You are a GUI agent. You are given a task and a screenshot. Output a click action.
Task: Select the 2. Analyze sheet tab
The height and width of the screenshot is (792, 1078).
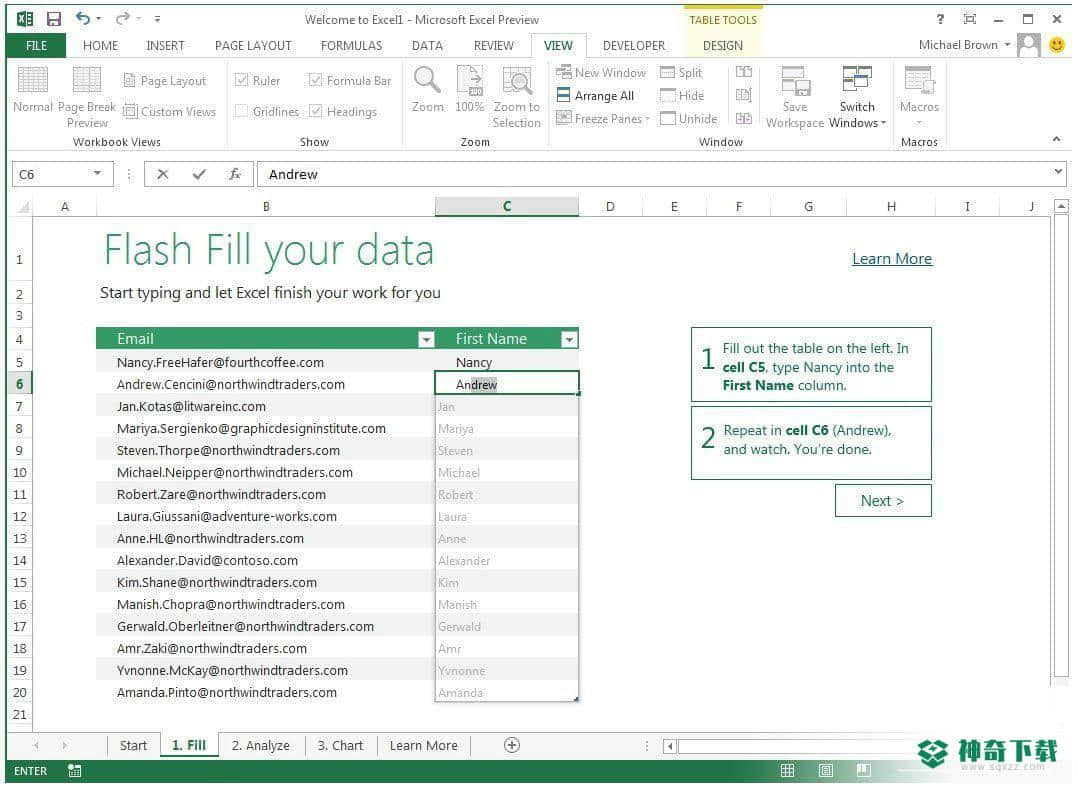coord(261,745)
